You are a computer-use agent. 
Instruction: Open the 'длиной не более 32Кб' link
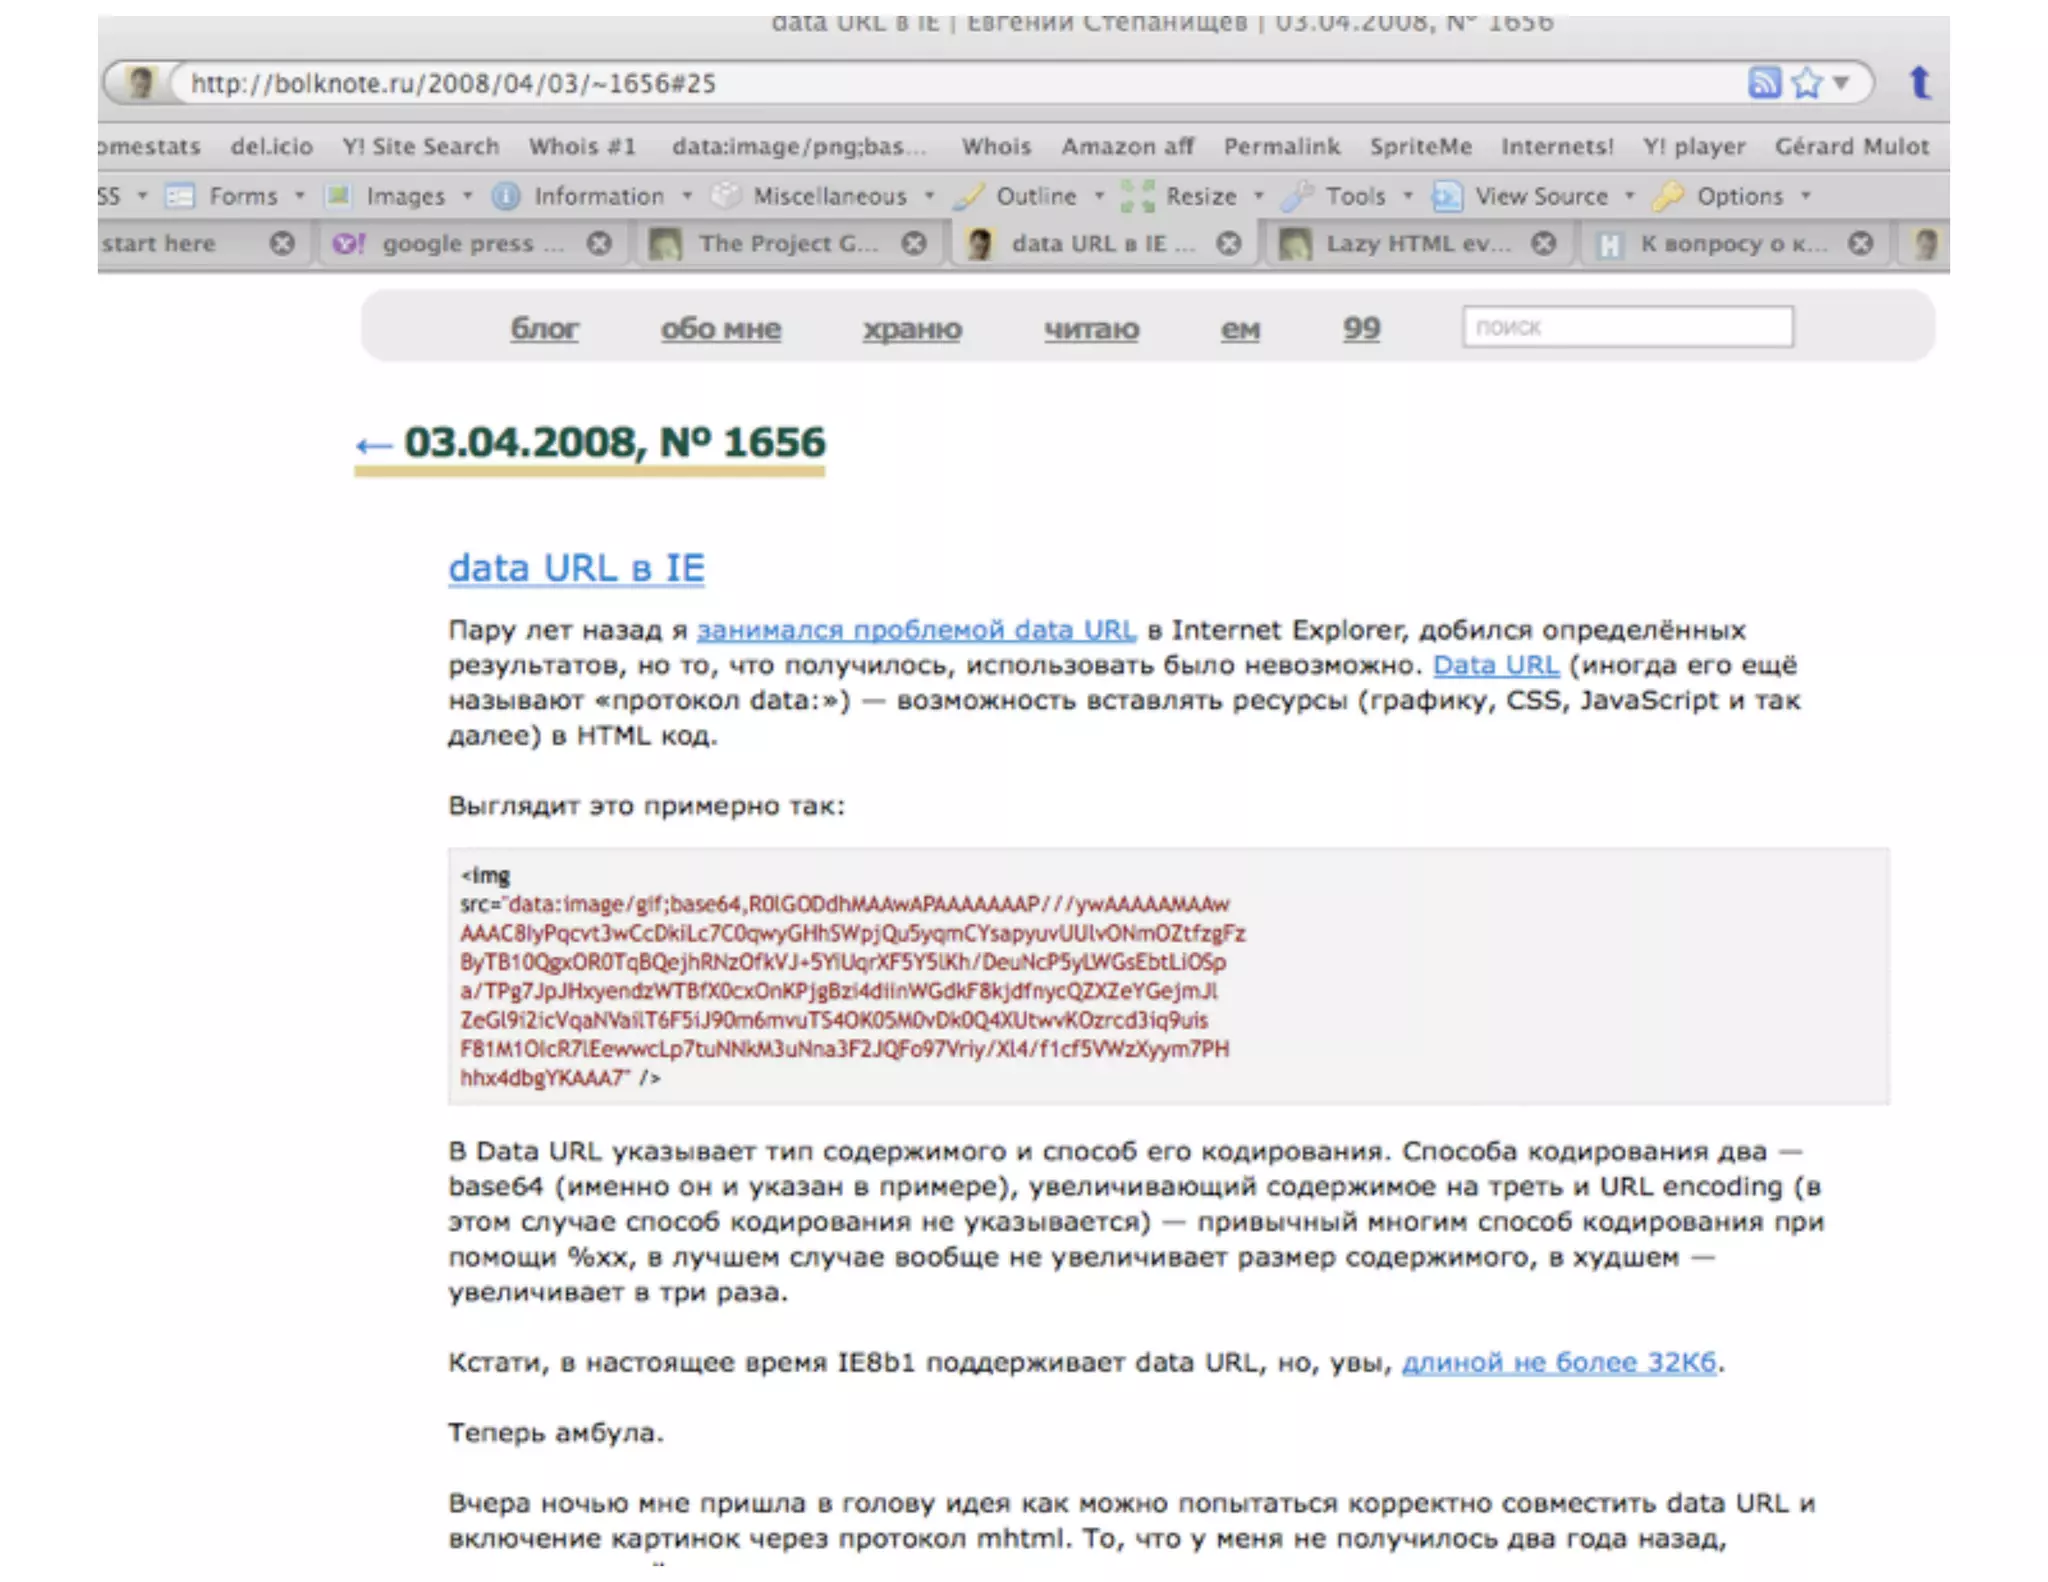click(x=1558, y=1362)
